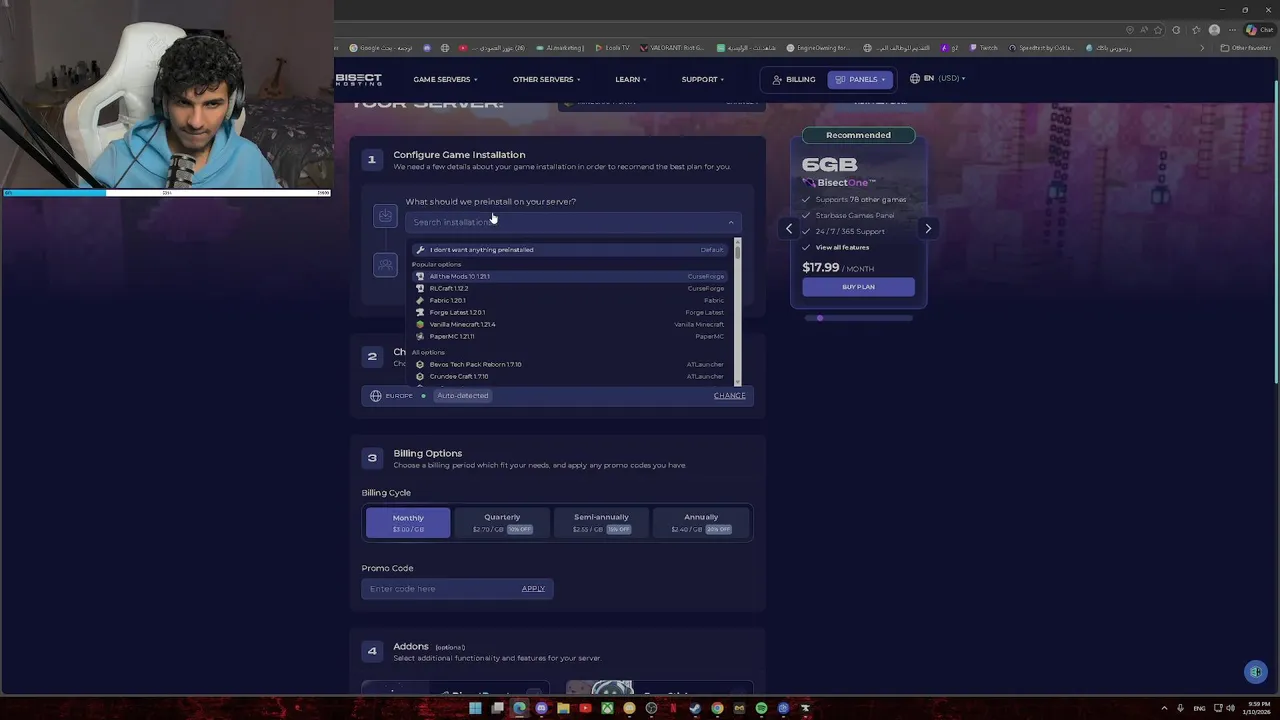Viewport: 1280px width, 720px height.
Task: Expand the Learn menu
Action: 631,79
